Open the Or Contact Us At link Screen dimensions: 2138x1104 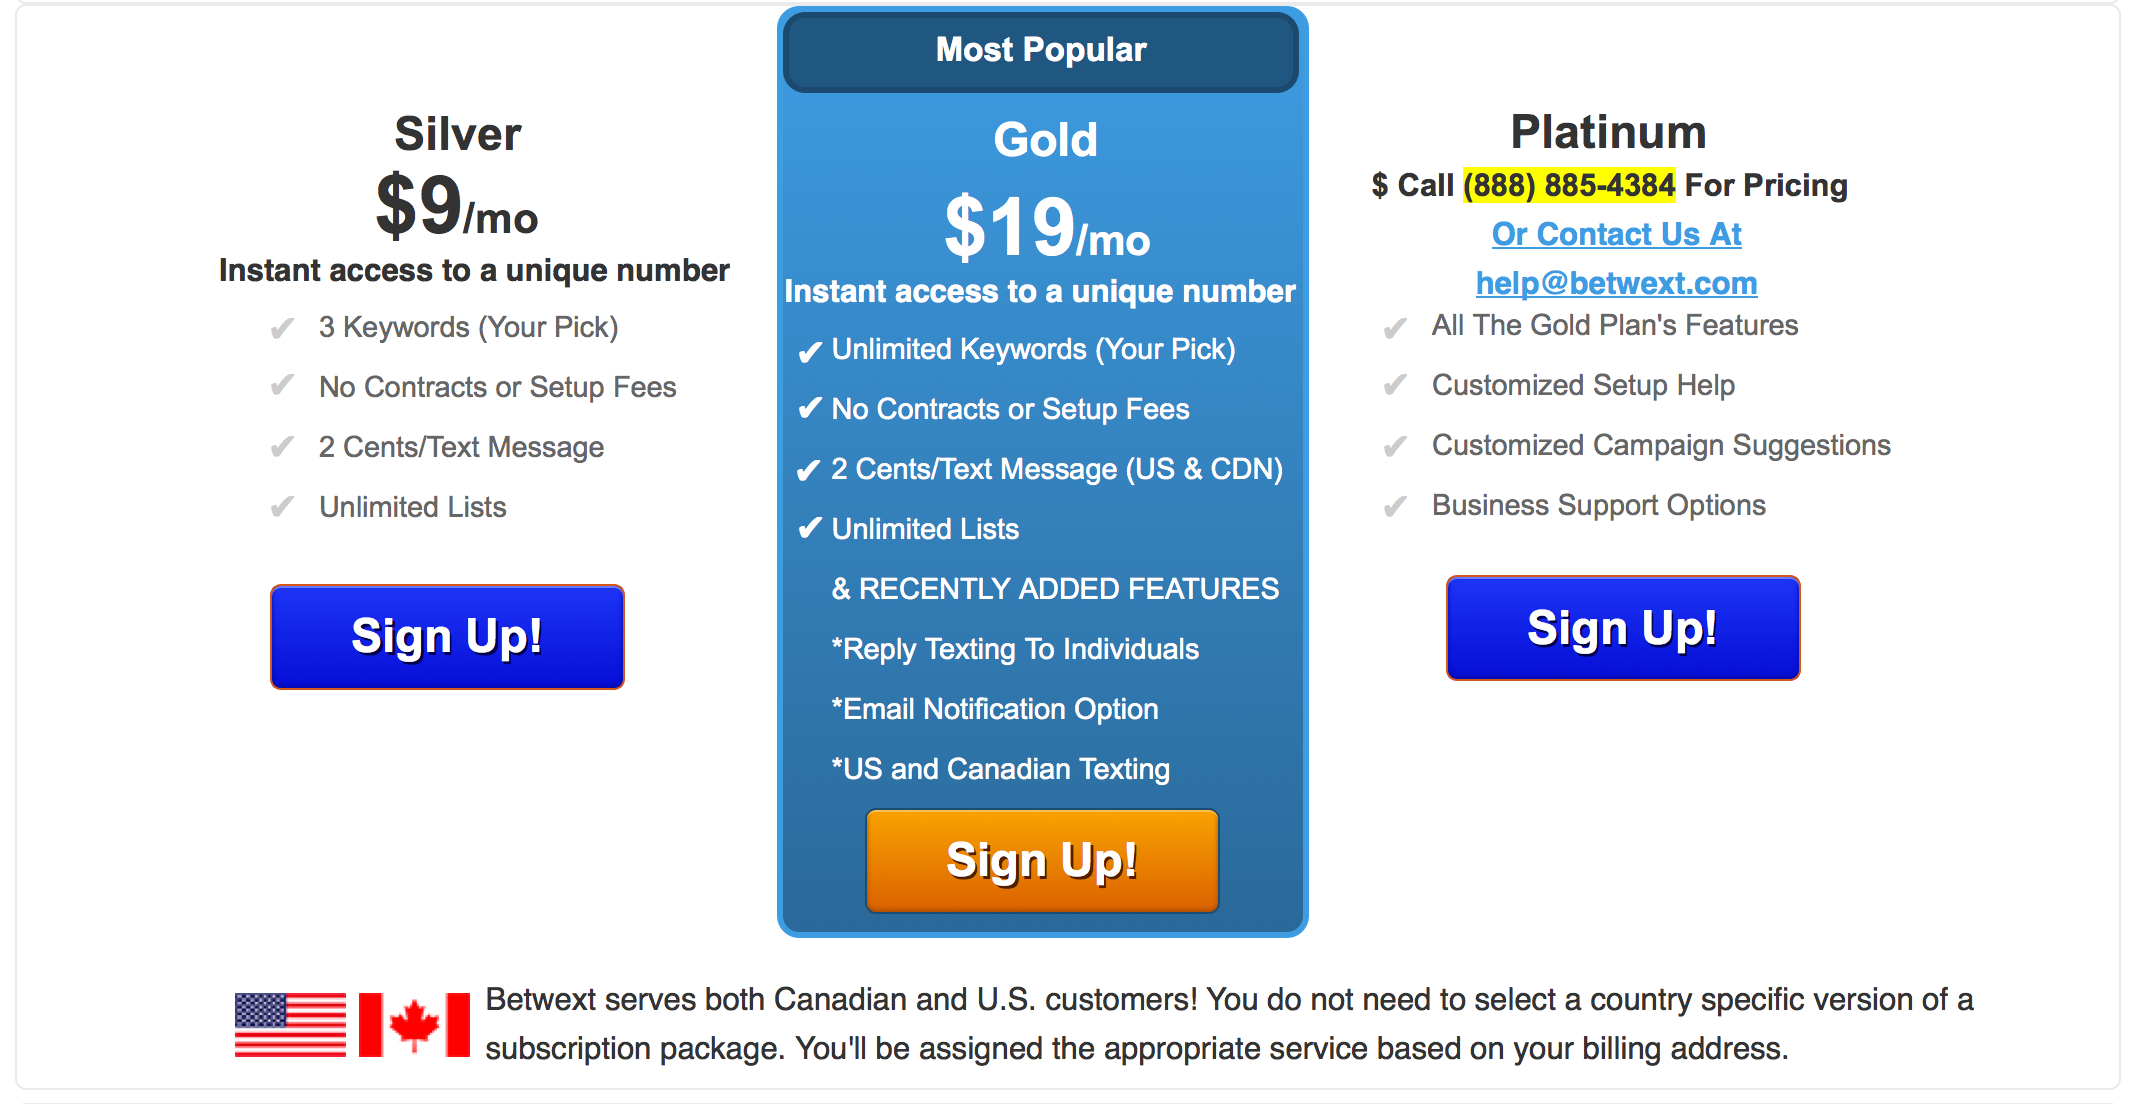(1616, 234)
